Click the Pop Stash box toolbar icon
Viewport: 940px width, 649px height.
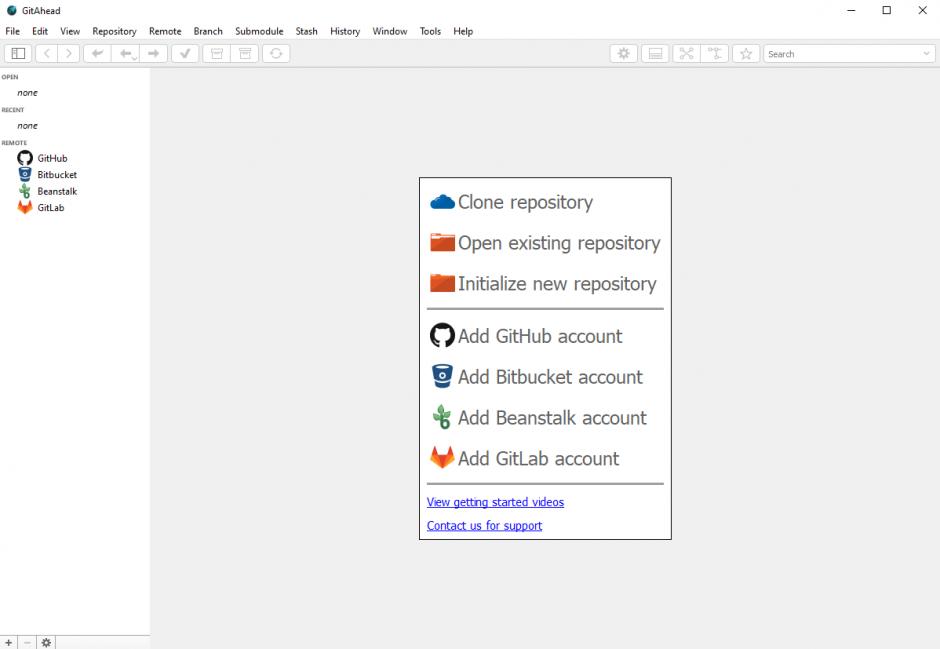(x=245, y=53)
